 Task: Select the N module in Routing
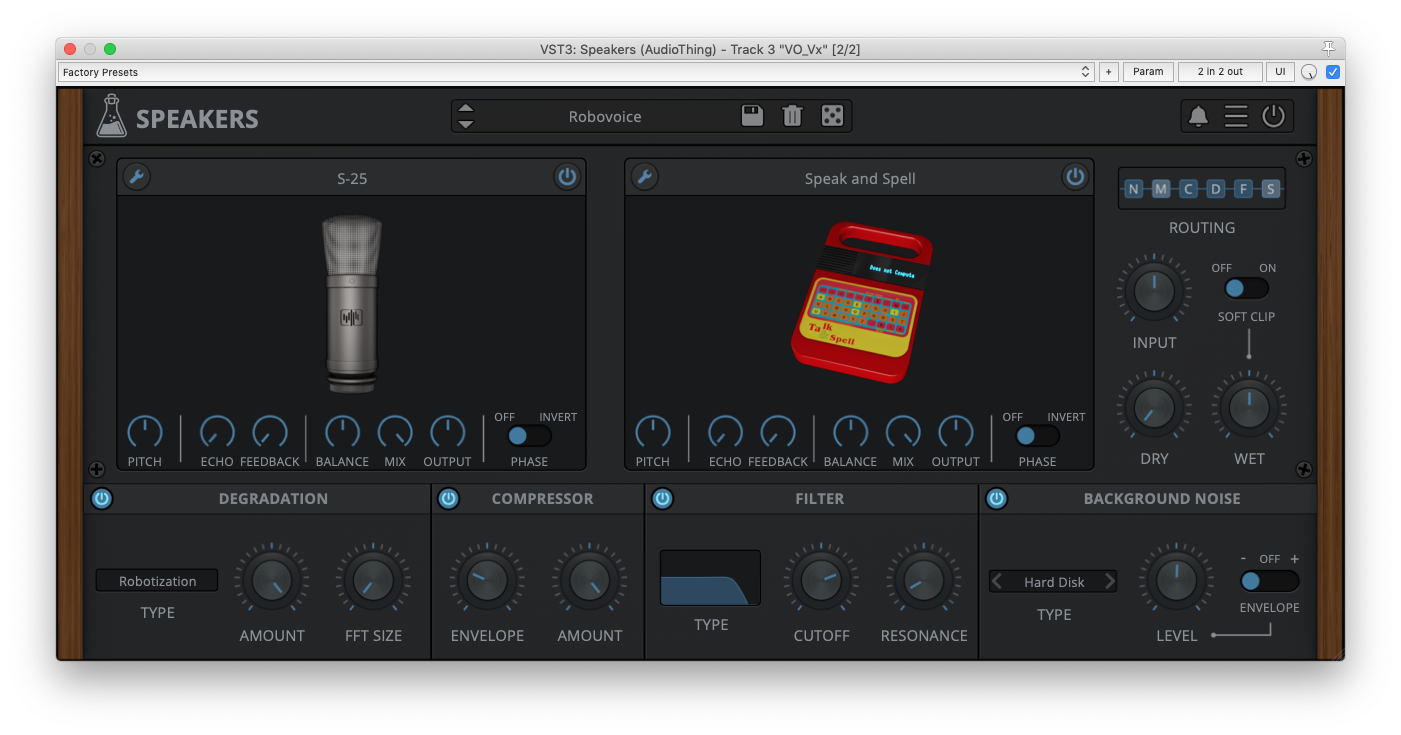[1133, 189]
